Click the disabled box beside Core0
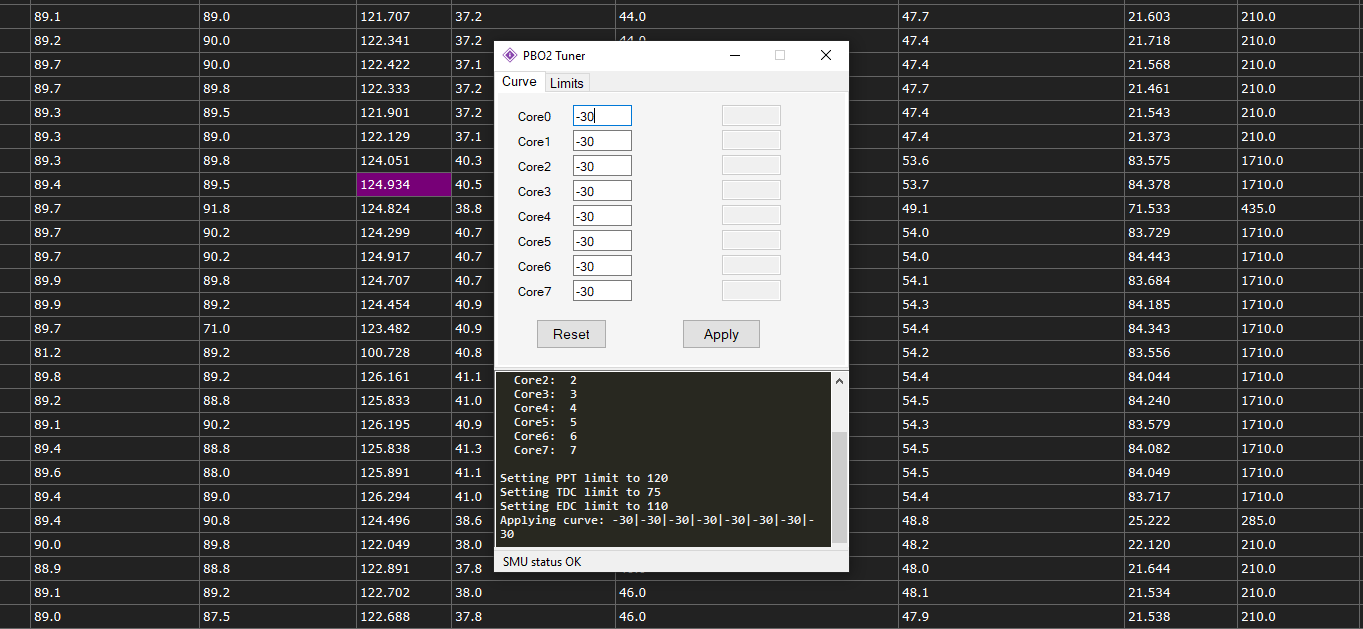Image resolution: width=1363 pixels, height=629 pixels. click(x=751, y=117)
